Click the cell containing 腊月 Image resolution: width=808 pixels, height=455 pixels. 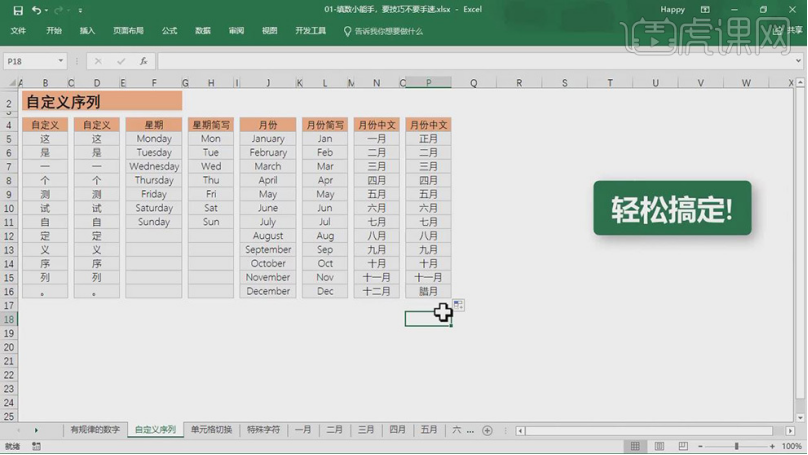click(428, 291)
